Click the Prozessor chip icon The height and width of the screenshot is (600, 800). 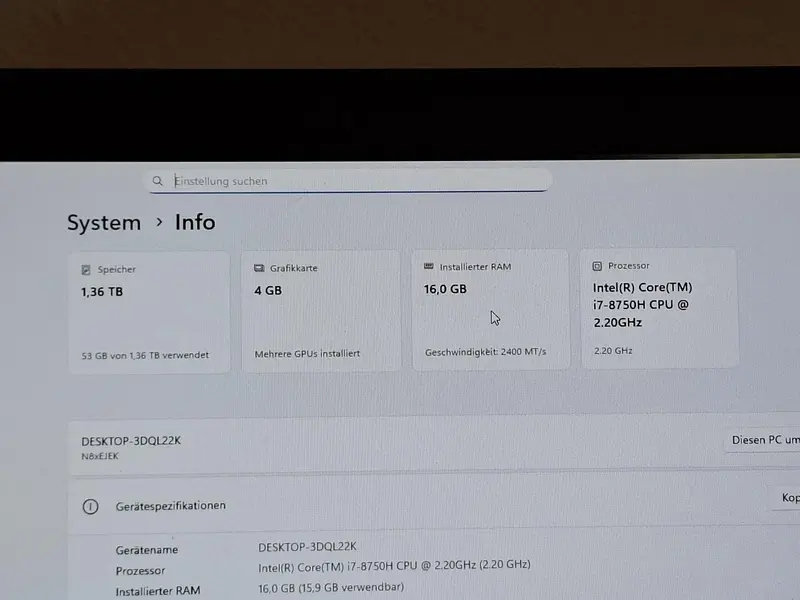597,266
